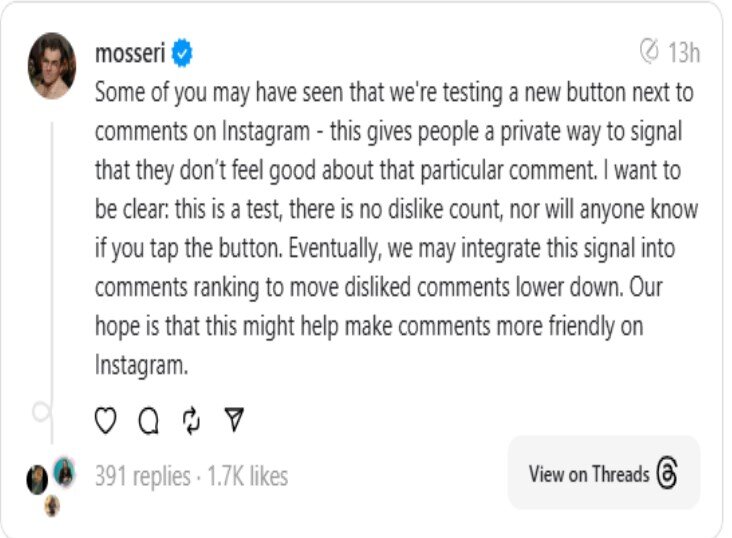Click the word "Instagram." ending the post
This screenshot has width=732, height=538.
tap(141, 365)
